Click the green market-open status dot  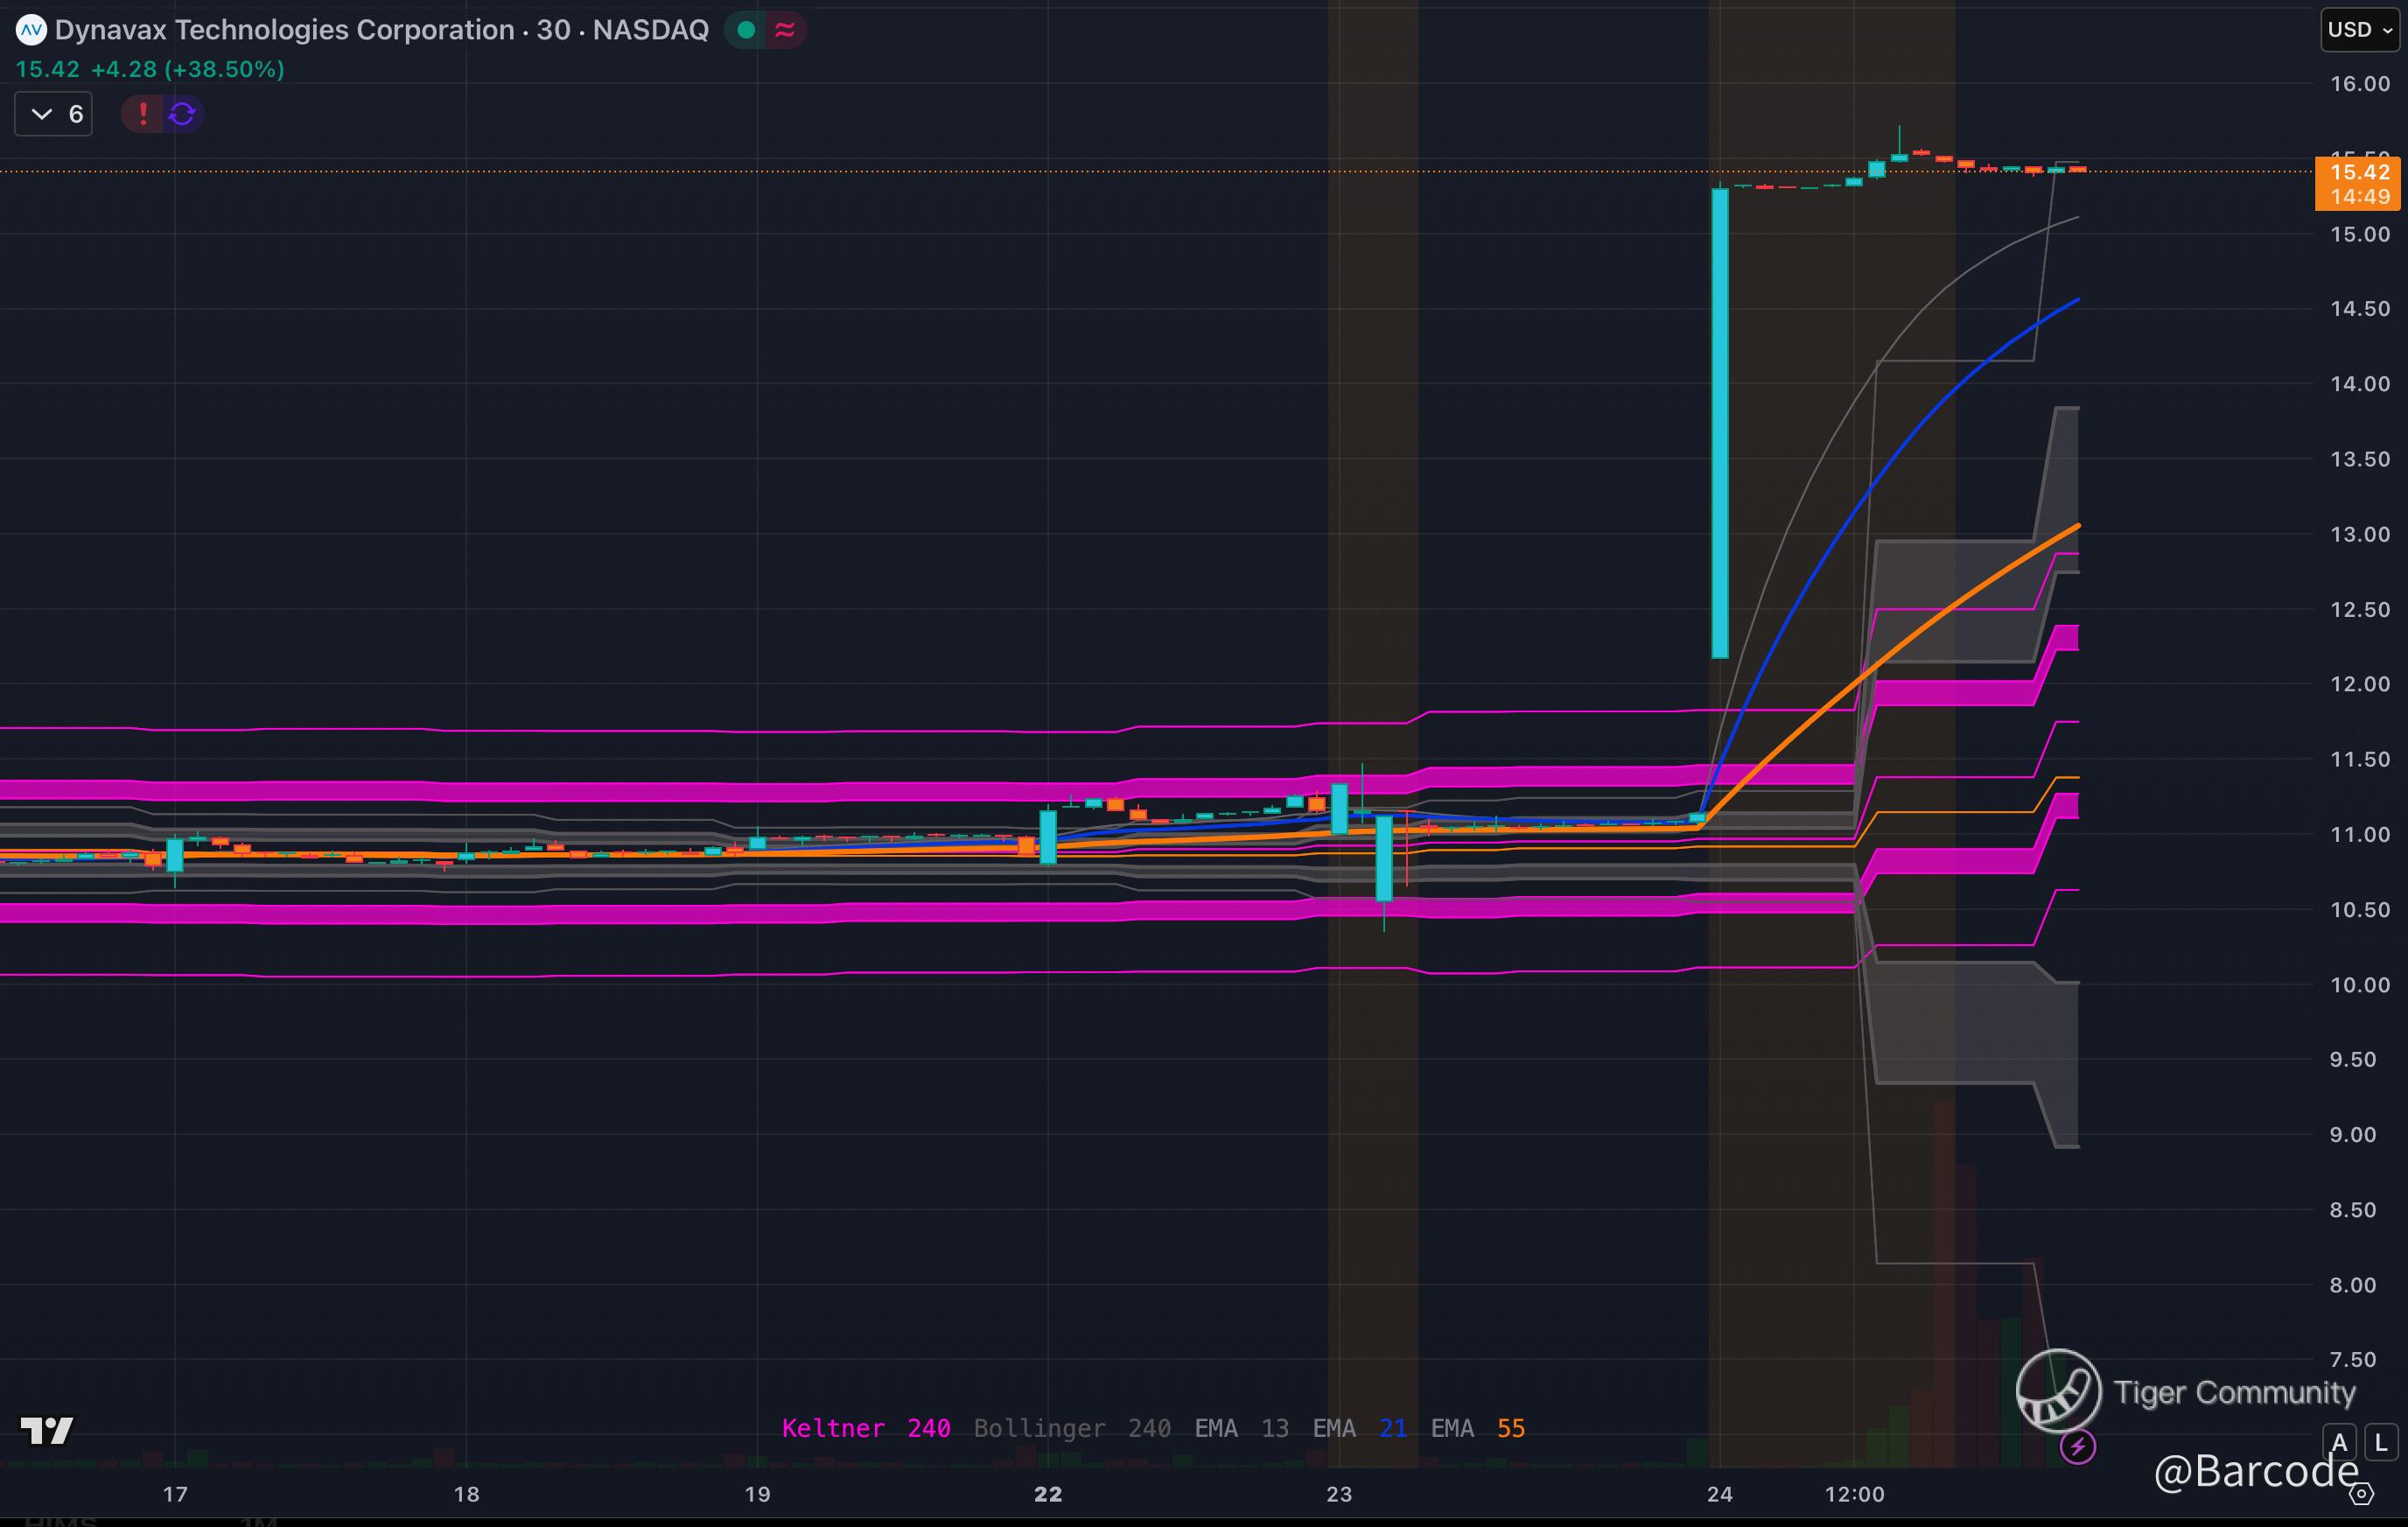pos(745,30)
